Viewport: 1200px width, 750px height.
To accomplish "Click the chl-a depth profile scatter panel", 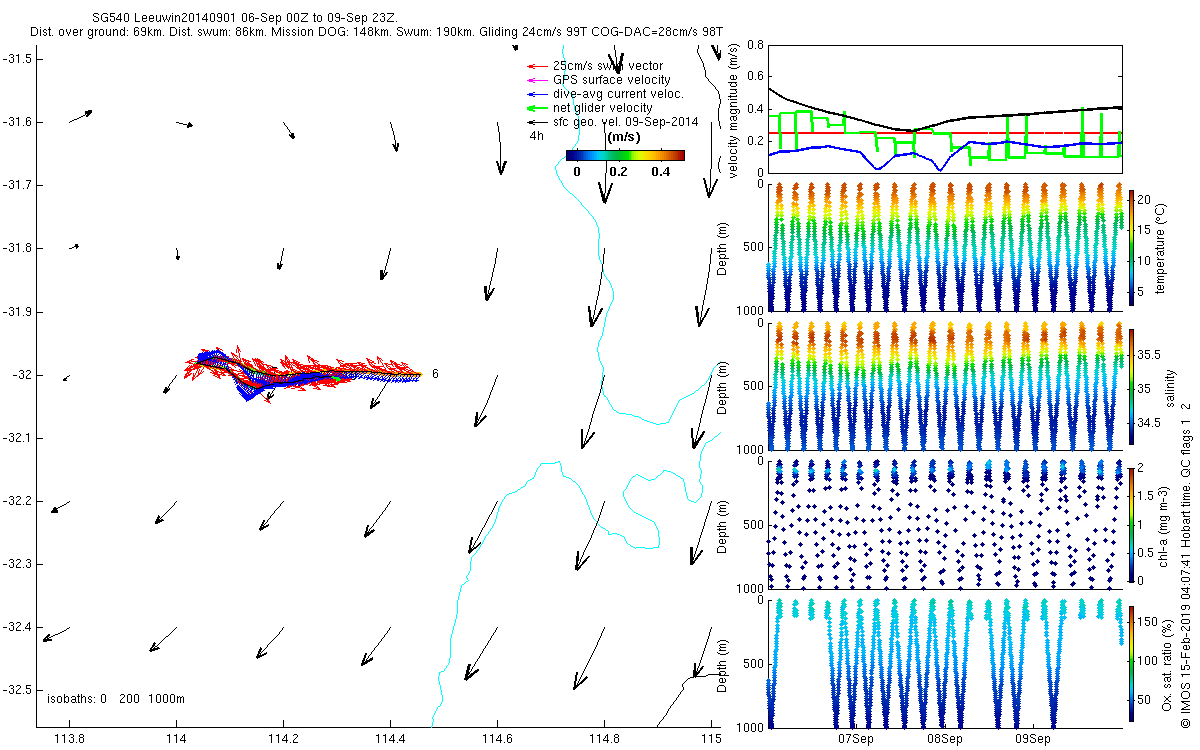I will [943, 524].
